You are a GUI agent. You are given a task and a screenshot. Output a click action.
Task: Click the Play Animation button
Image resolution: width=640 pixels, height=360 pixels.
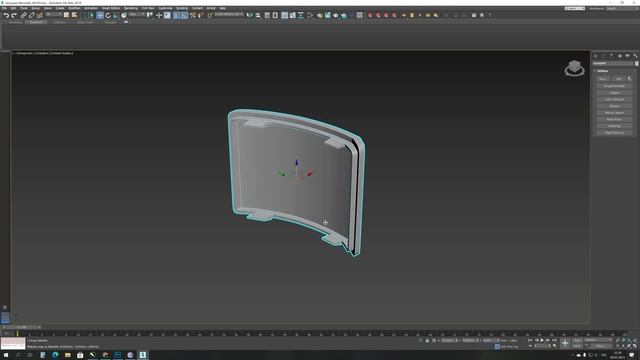[x=542, y=340]
